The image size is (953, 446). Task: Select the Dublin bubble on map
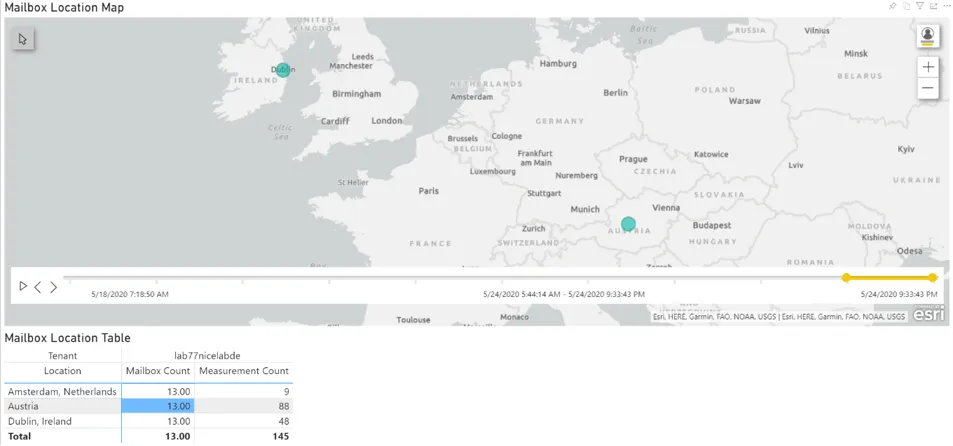click(283, 70)
